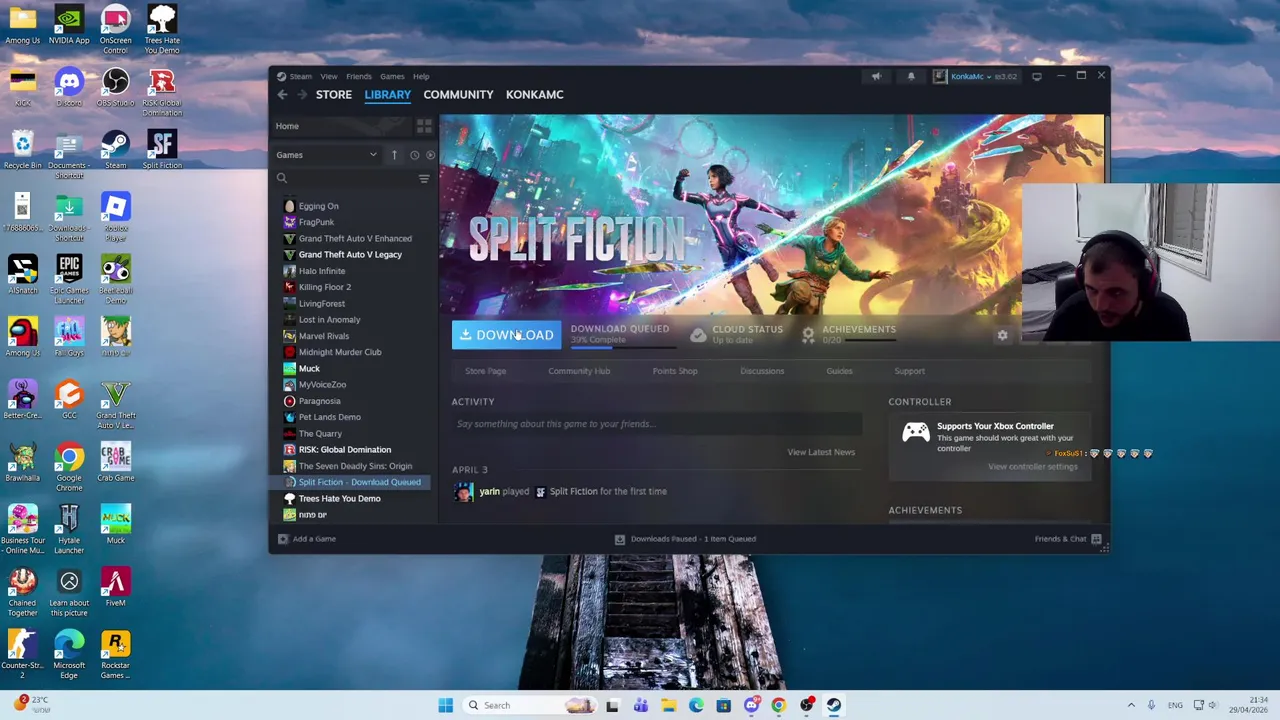Viewport: 1280px width, 720px height.
Task: Open the Games menu
Action: (392, 76)
